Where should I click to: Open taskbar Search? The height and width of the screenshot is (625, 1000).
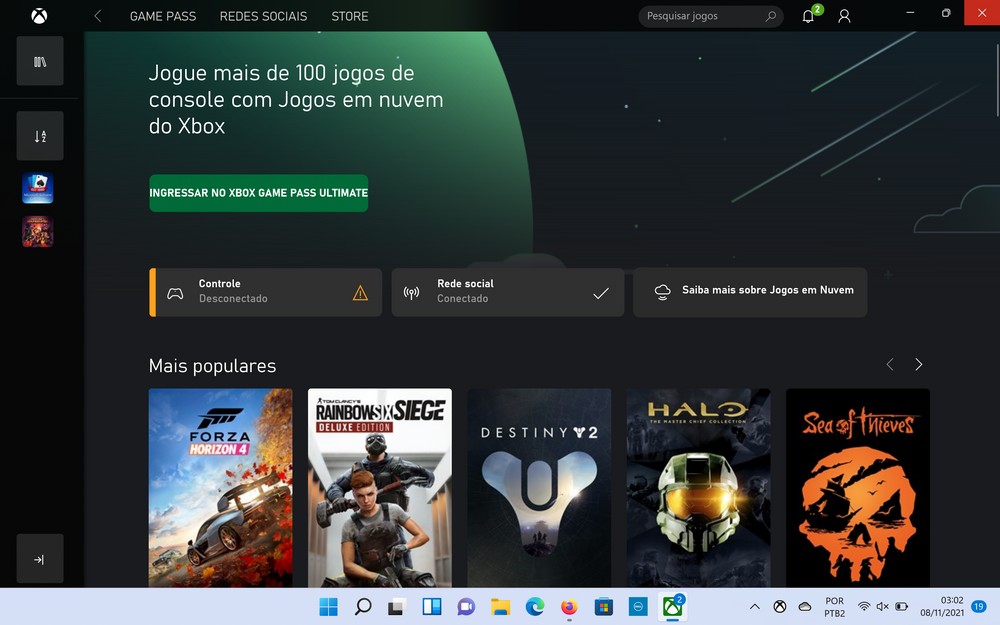pos(363,607)
